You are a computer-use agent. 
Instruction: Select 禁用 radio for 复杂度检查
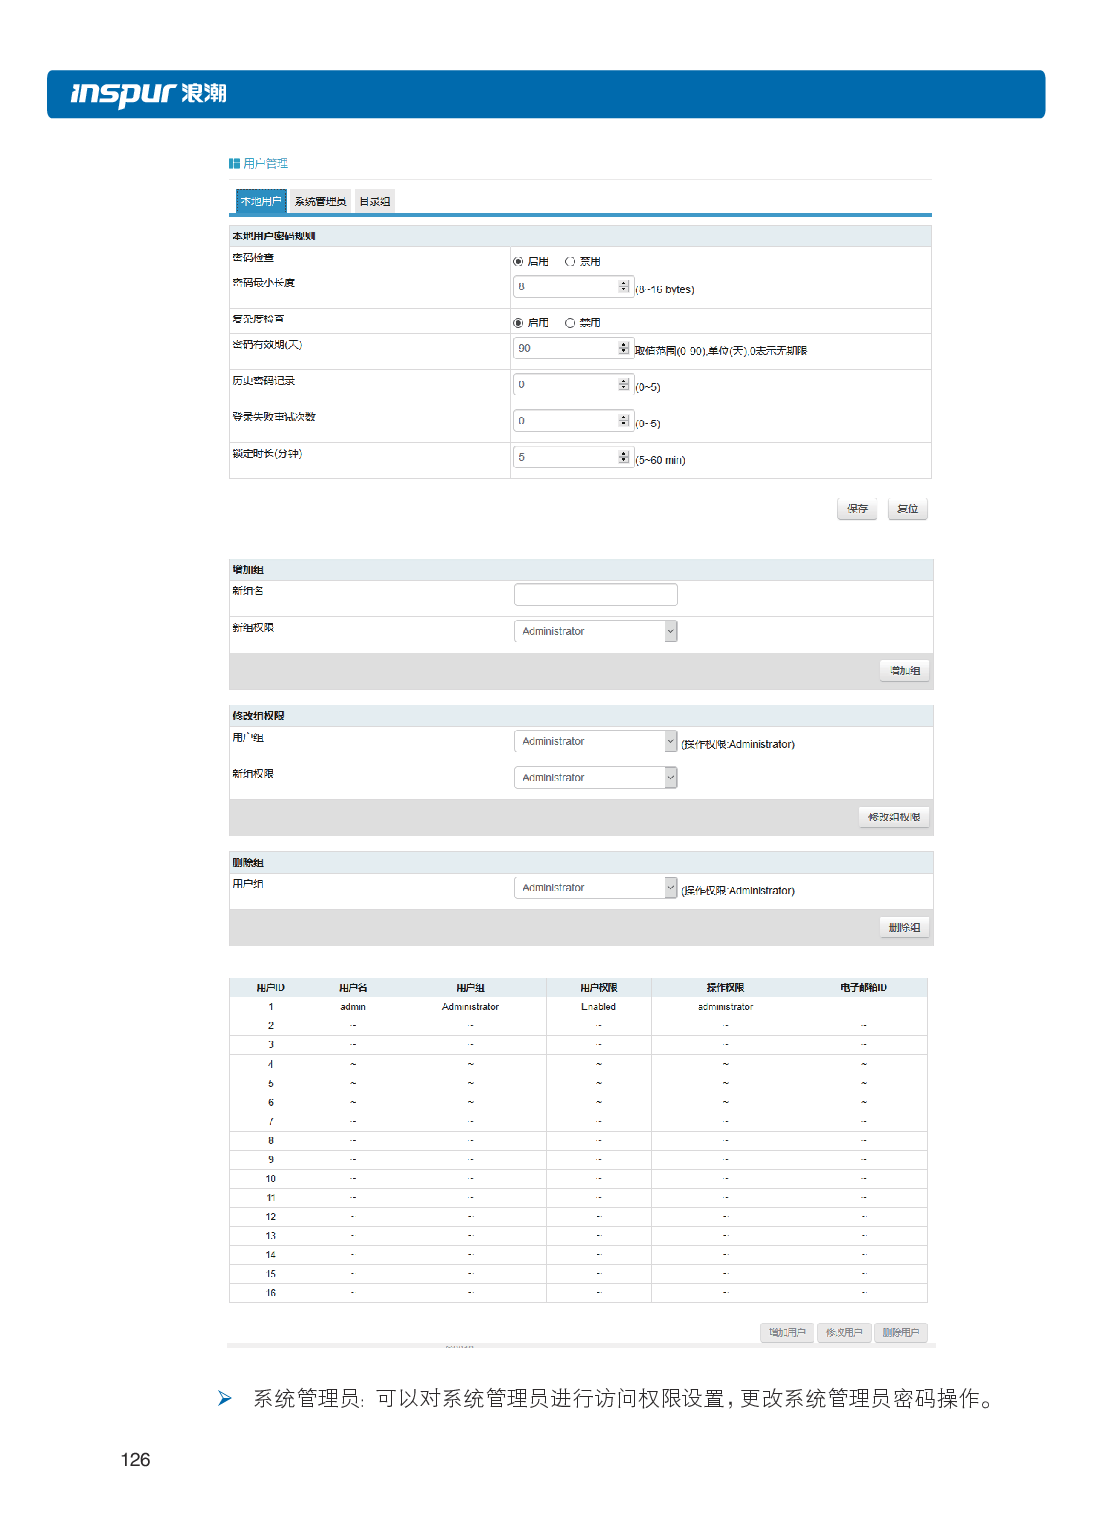(570, 323)
